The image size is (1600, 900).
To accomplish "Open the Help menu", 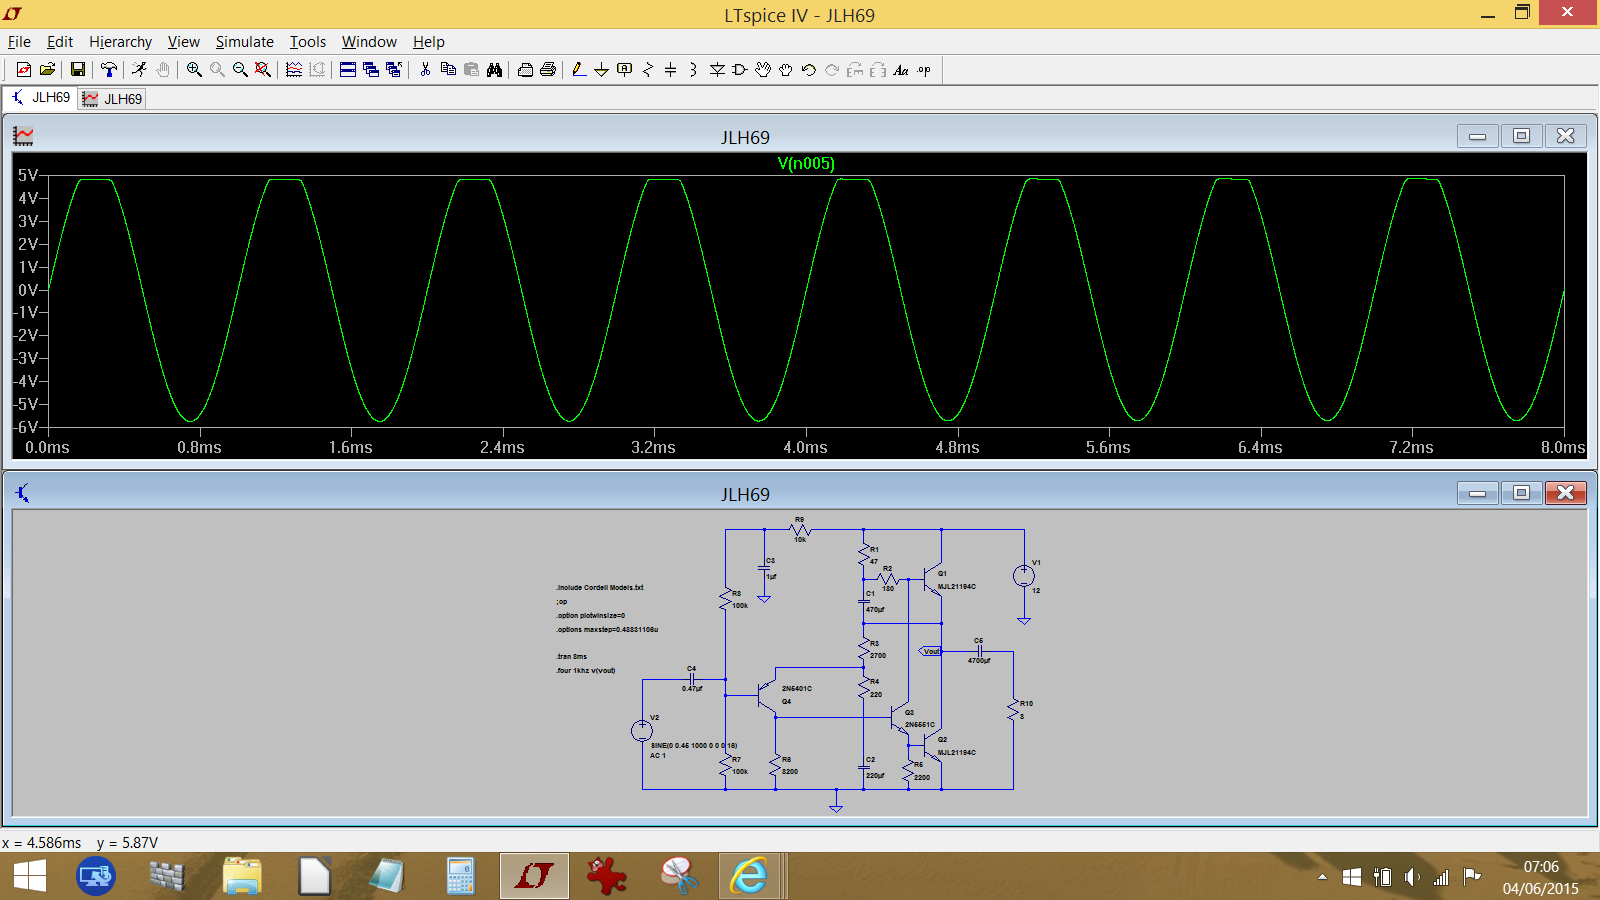I will [x=428, y=42].
